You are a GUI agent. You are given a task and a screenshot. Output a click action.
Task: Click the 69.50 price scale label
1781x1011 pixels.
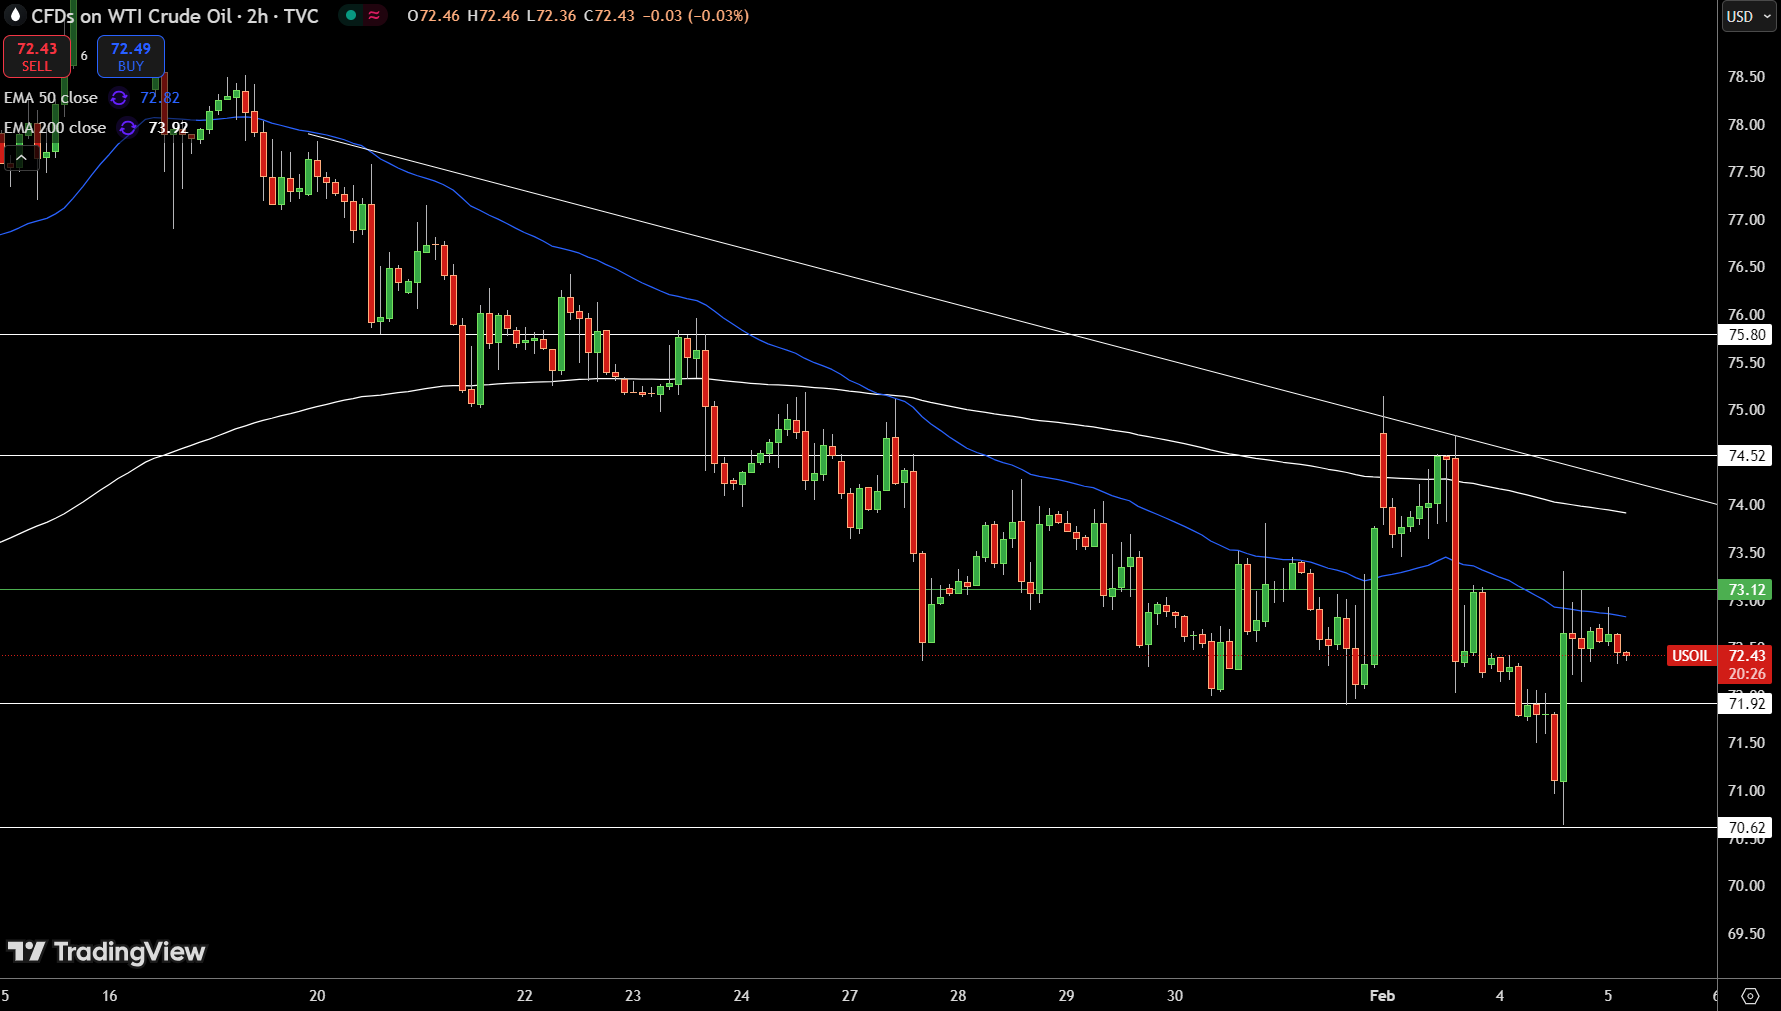coord(1746,934)
